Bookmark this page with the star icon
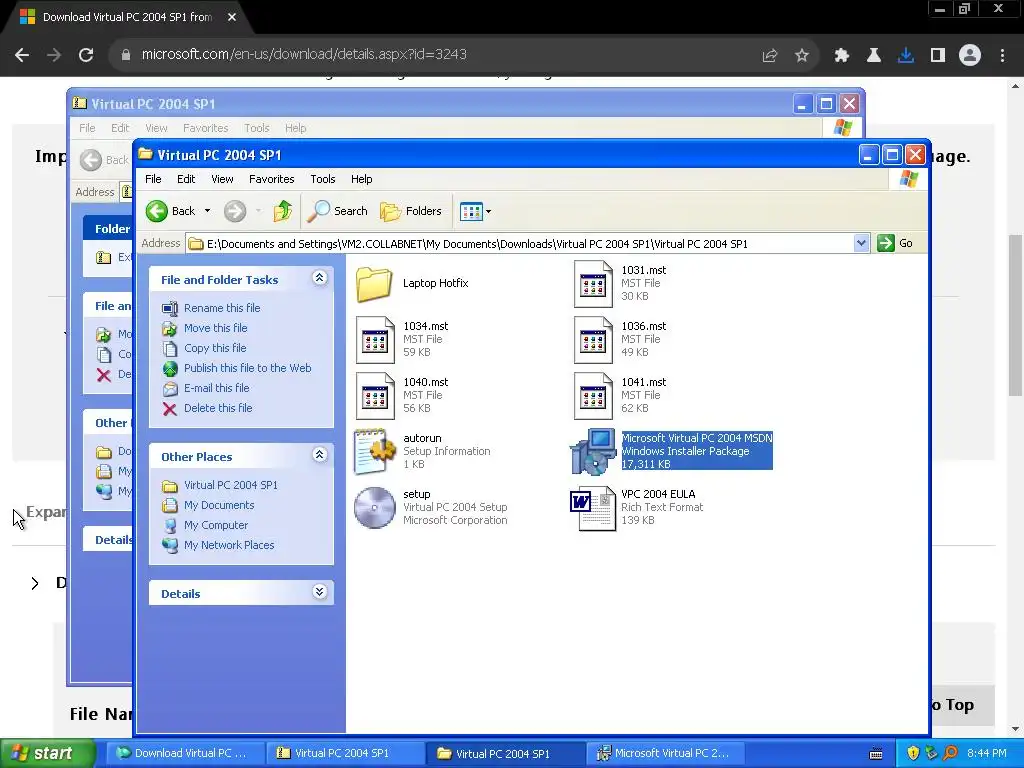 (802, 56)
